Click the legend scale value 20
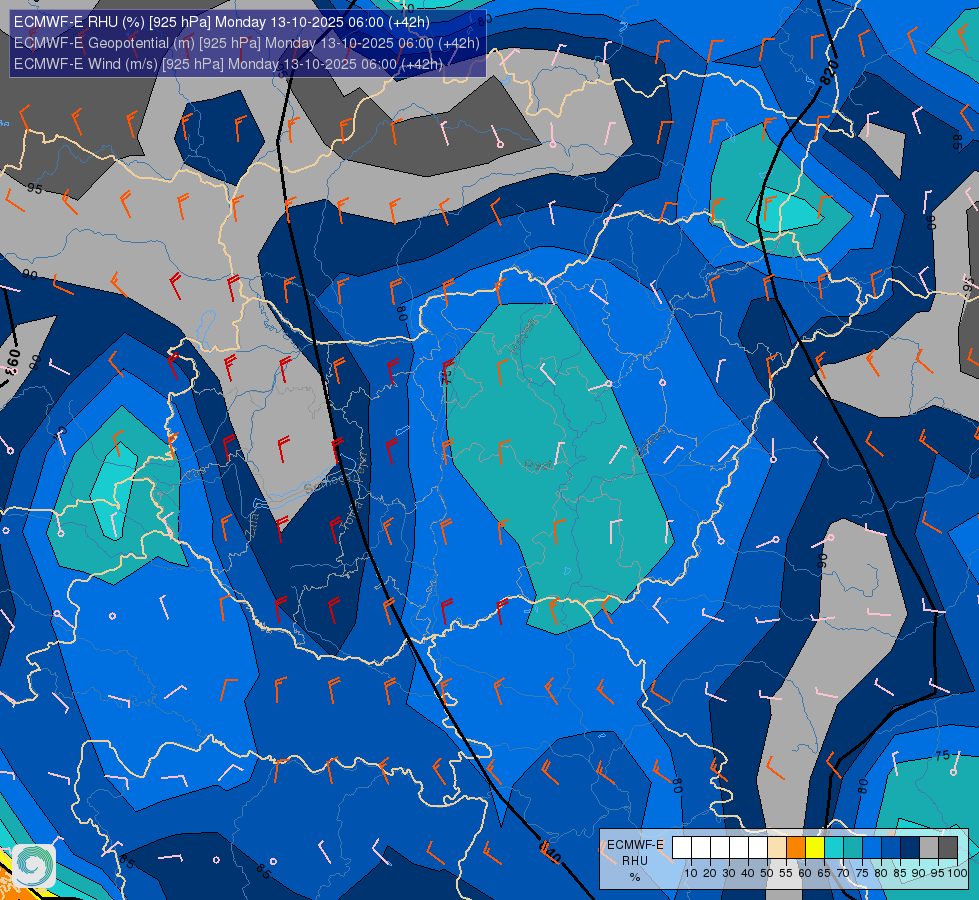The height and width of the screenshot is (900, 979). tap(710, 873)
